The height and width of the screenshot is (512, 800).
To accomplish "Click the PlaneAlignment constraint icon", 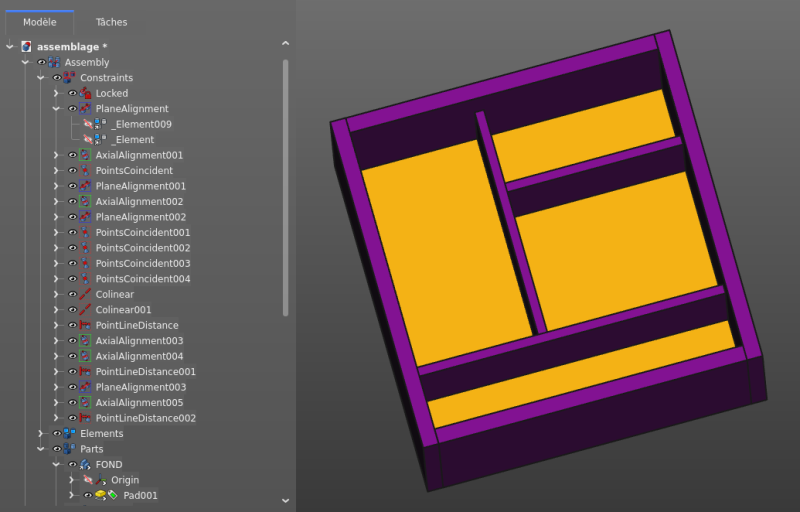I will pyautogui.click(x=85, y=109).
